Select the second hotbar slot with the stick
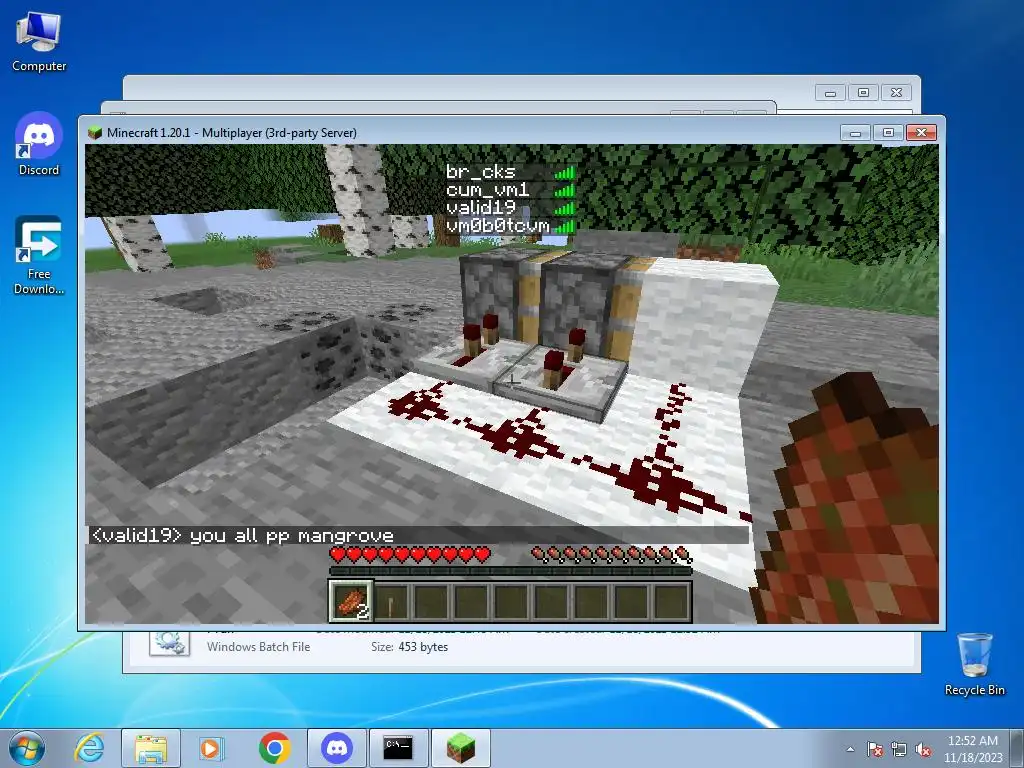The image size is (1024, 768). click(x=391, y=601)
